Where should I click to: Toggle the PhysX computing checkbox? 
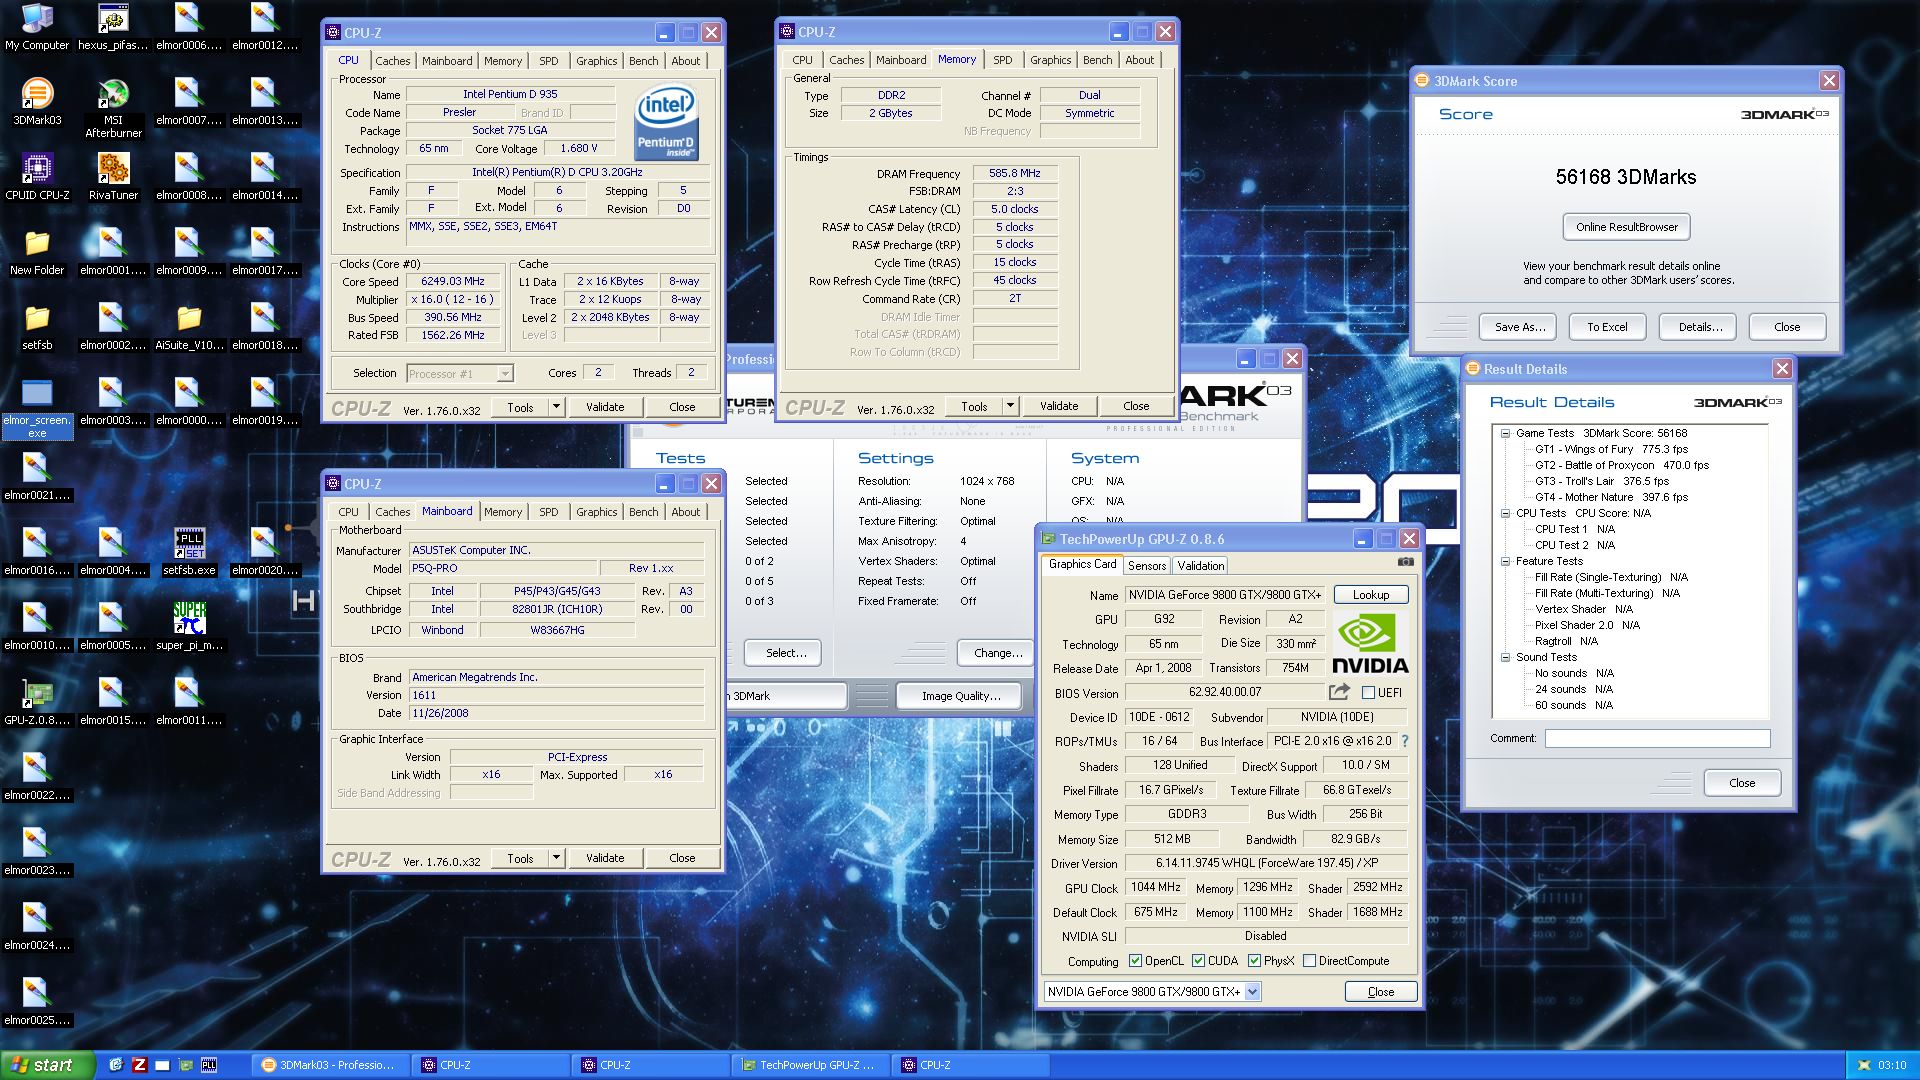tap(1254, 961)
